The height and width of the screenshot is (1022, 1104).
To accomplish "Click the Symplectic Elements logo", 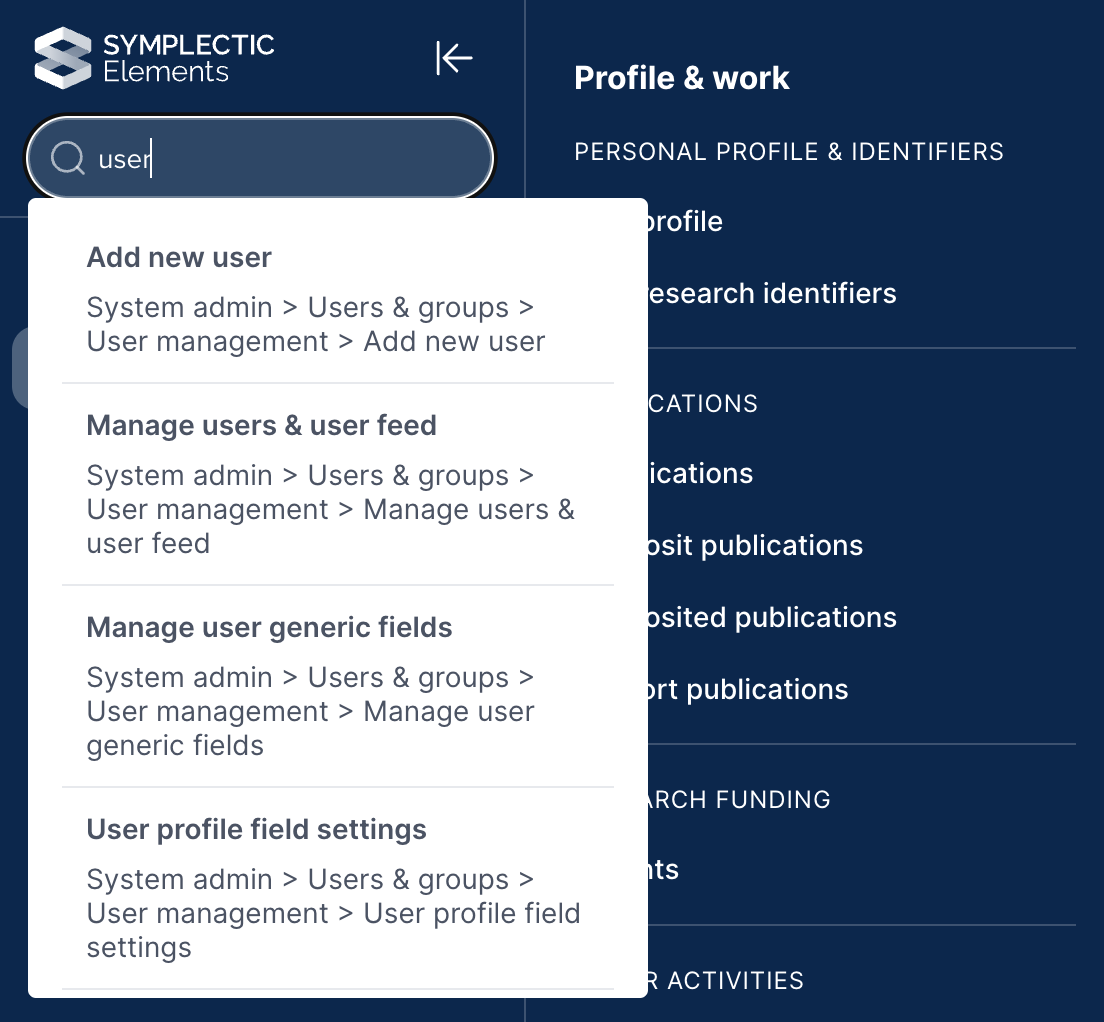I will click(62, 58).
